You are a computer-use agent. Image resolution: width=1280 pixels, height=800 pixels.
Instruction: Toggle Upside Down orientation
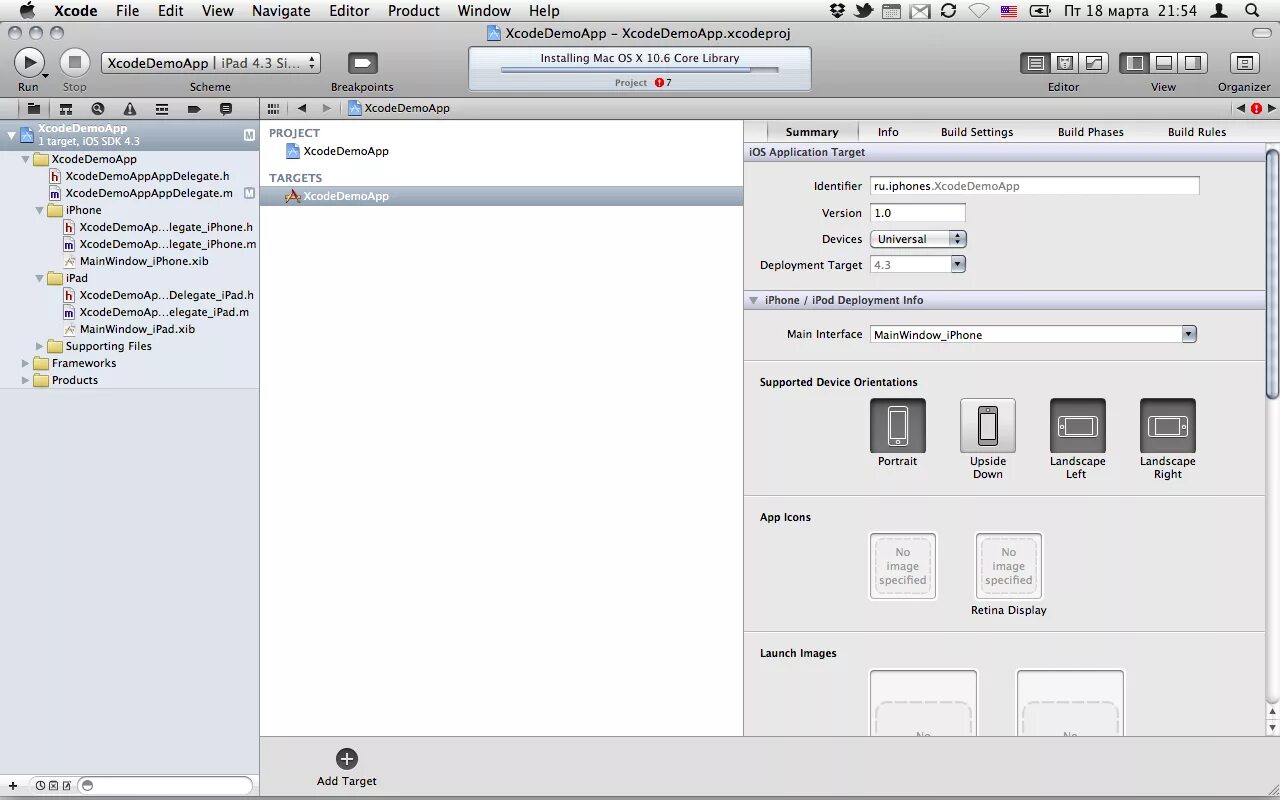[x=988, y=426]
